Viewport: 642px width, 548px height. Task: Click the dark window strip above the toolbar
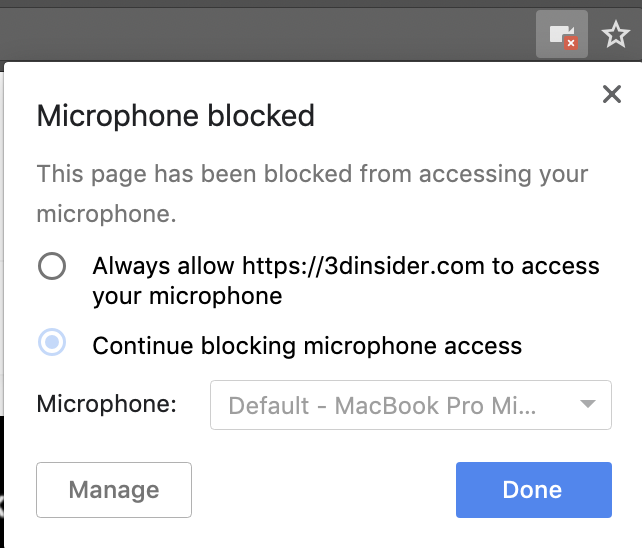(x=300, y=4)
